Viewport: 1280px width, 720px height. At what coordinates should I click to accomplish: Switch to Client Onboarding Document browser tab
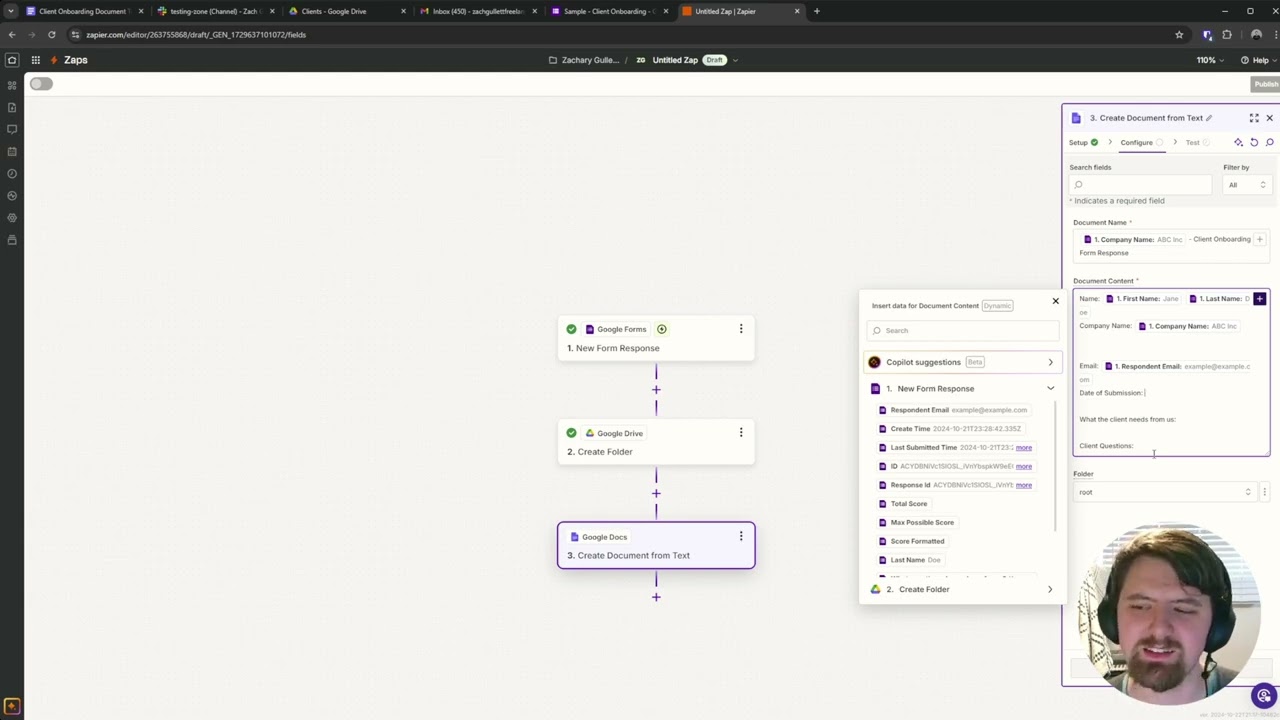[83, 11]
